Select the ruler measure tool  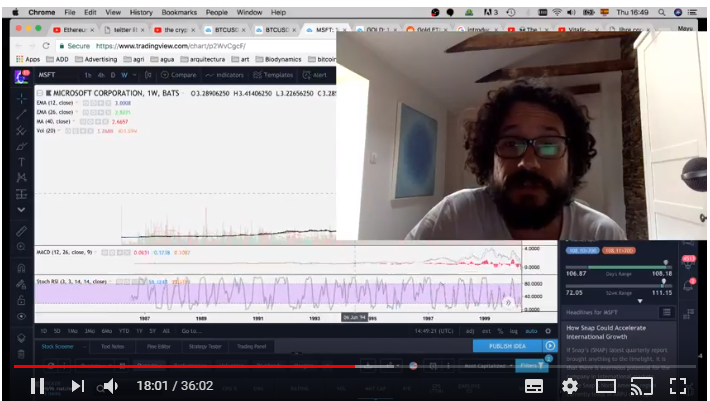[21, 231]
